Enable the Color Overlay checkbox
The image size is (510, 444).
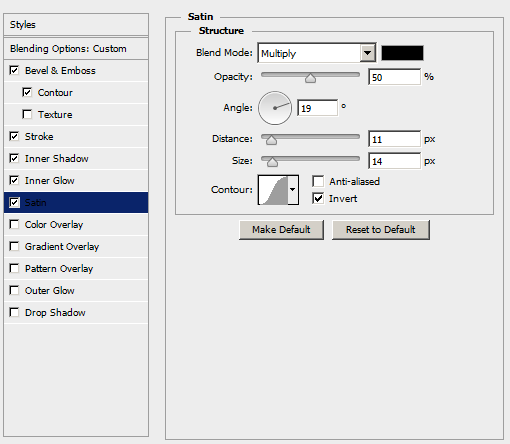pos(14,224)
